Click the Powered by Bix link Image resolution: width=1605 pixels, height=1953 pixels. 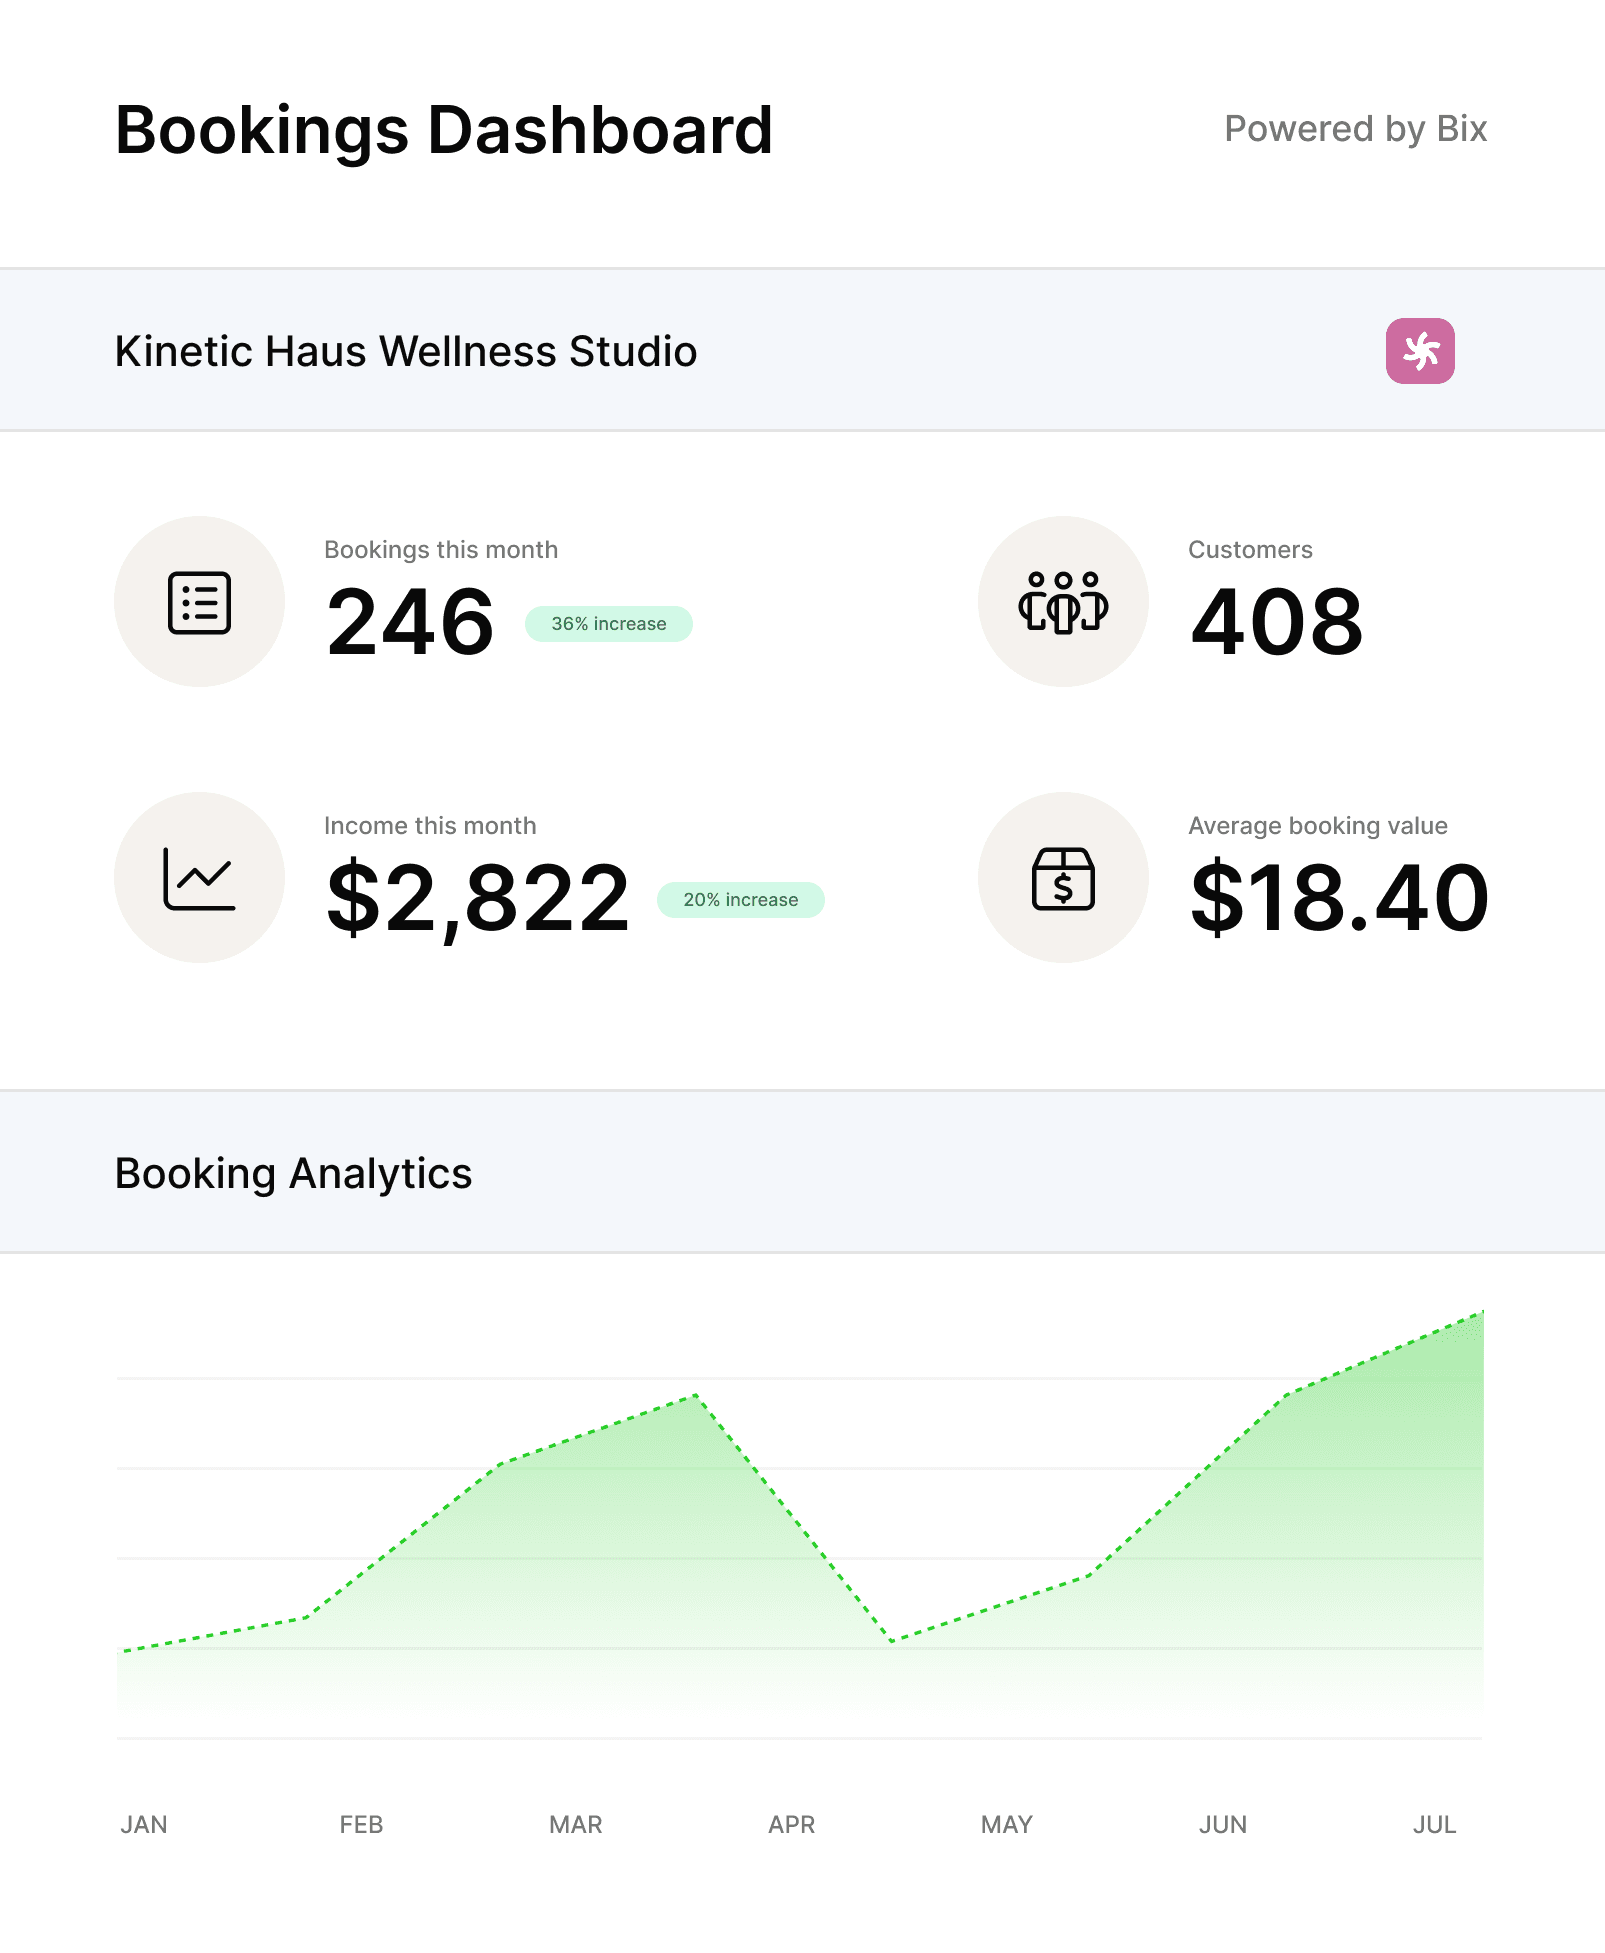[x=1355, y=129]
